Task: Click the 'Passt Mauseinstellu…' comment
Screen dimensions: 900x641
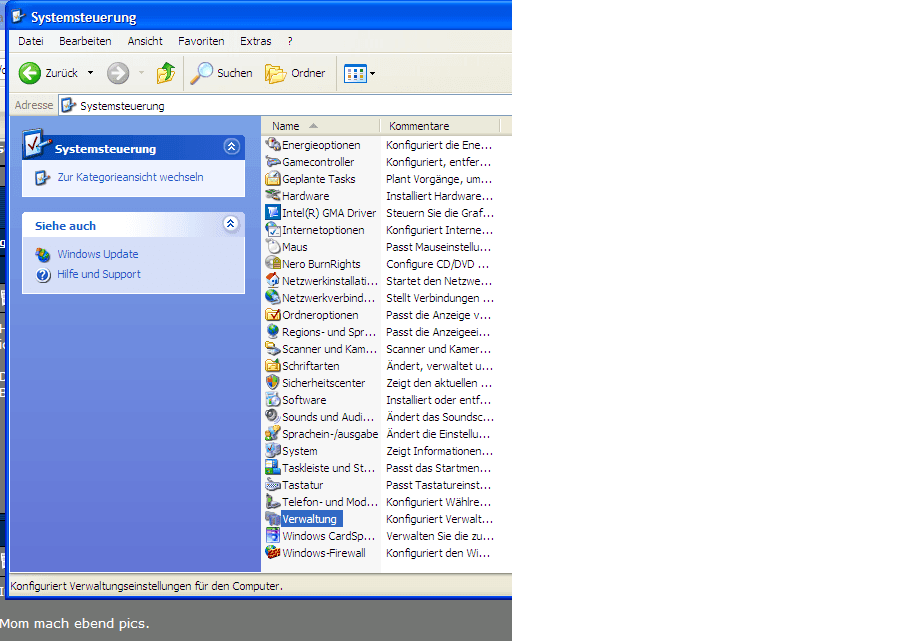Action: (x=439, y=247)
